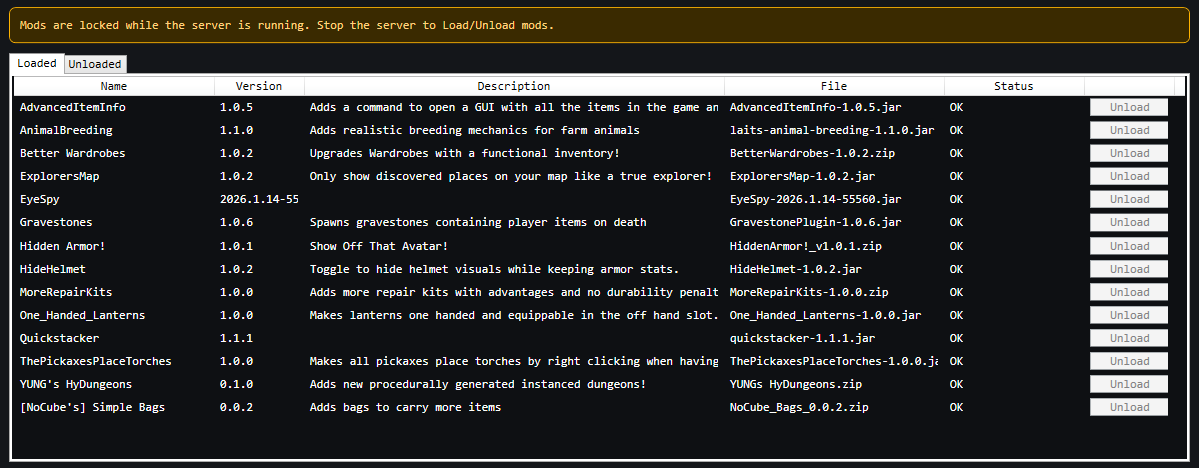1199x468 pixels.
Task: Unload the MoreRepairKits mod
Action: [x=1129, y=292]
